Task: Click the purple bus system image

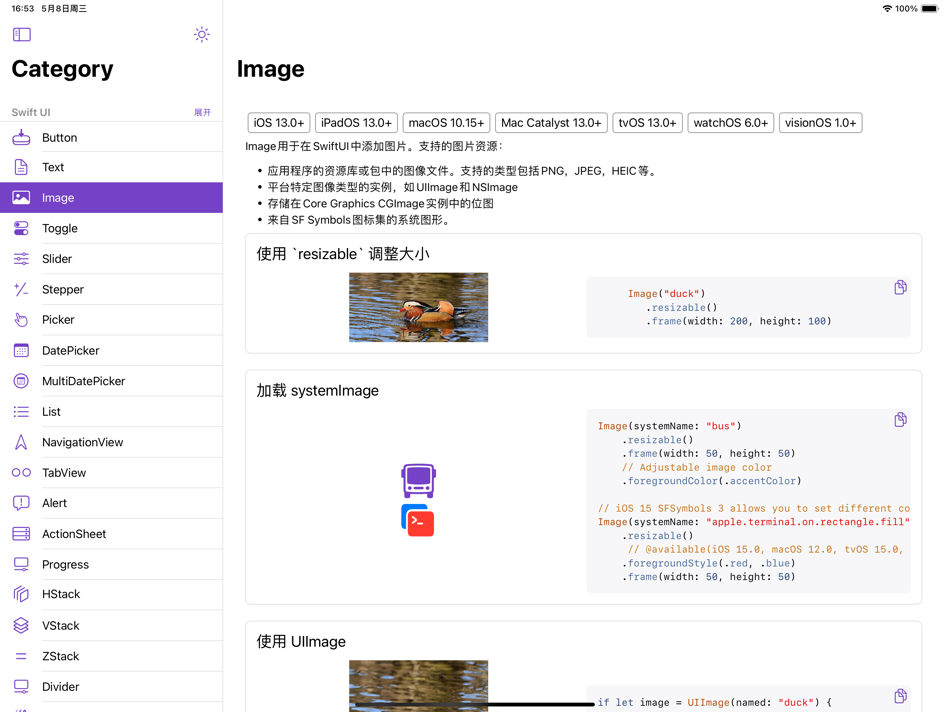Action: pyautogui.click(x=418, y=479)
